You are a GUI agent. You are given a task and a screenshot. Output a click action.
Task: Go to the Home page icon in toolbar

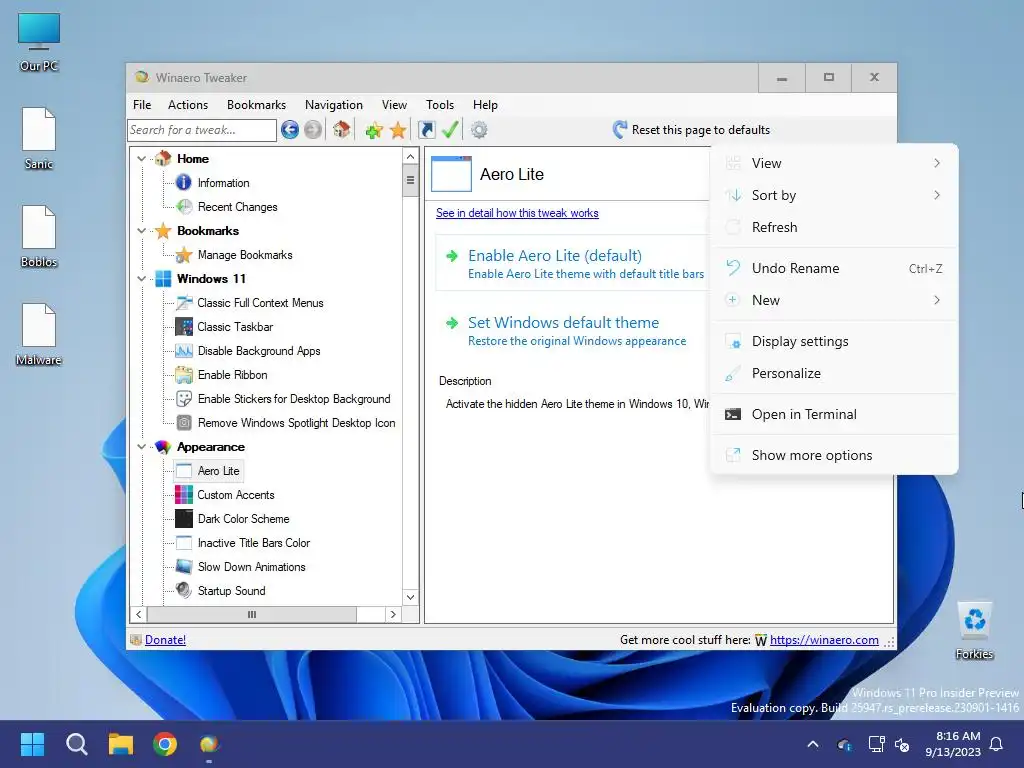pos(342,130)
